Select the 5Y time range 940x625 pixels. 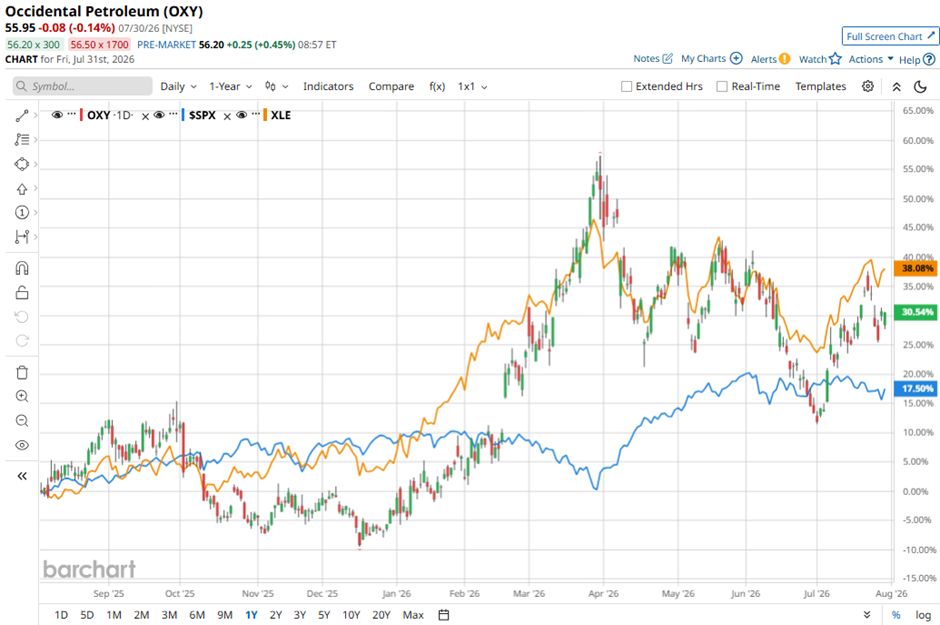[x=324, y=615]
